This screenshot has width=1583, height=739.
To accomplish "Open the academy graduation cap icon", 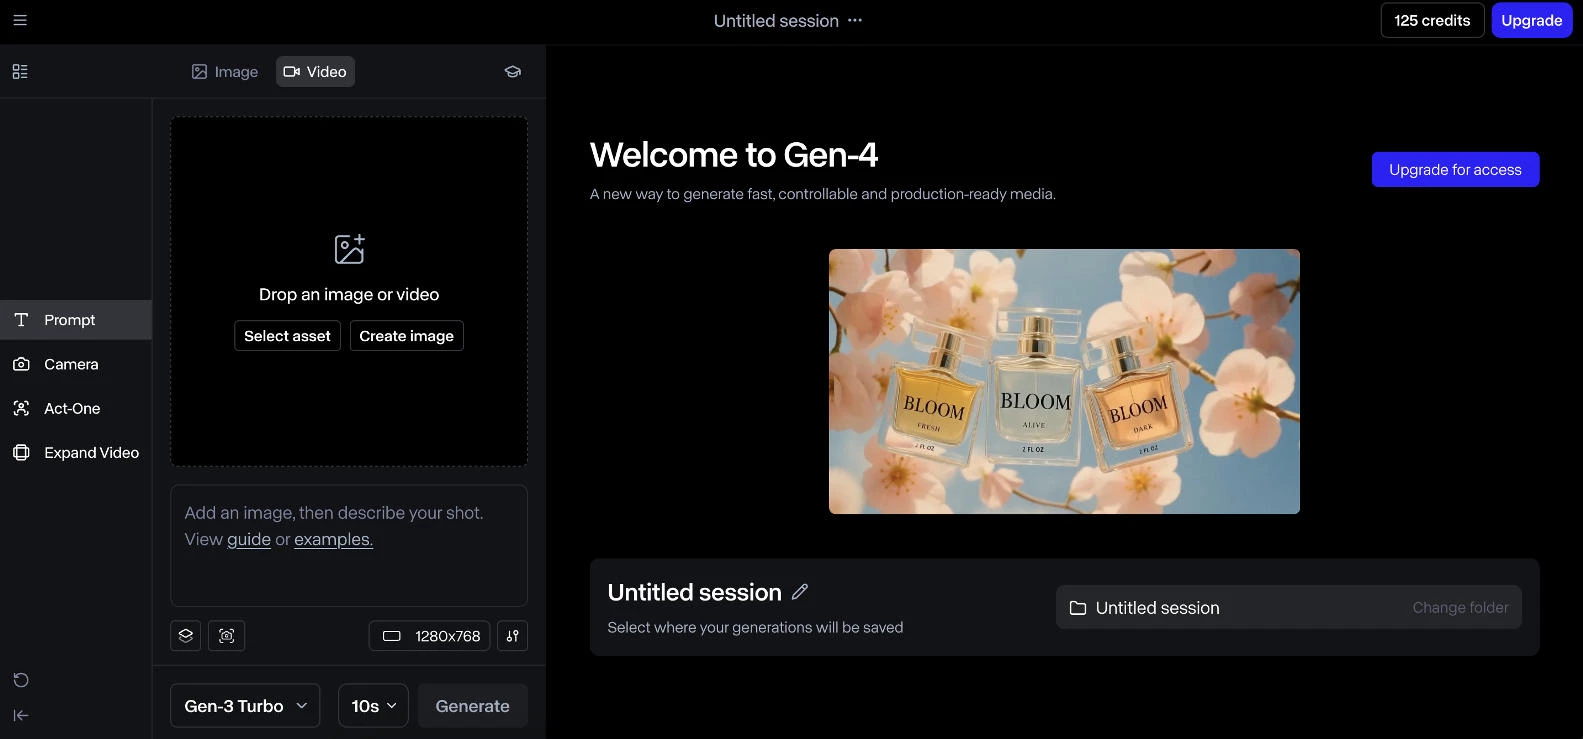I will 513,72.
